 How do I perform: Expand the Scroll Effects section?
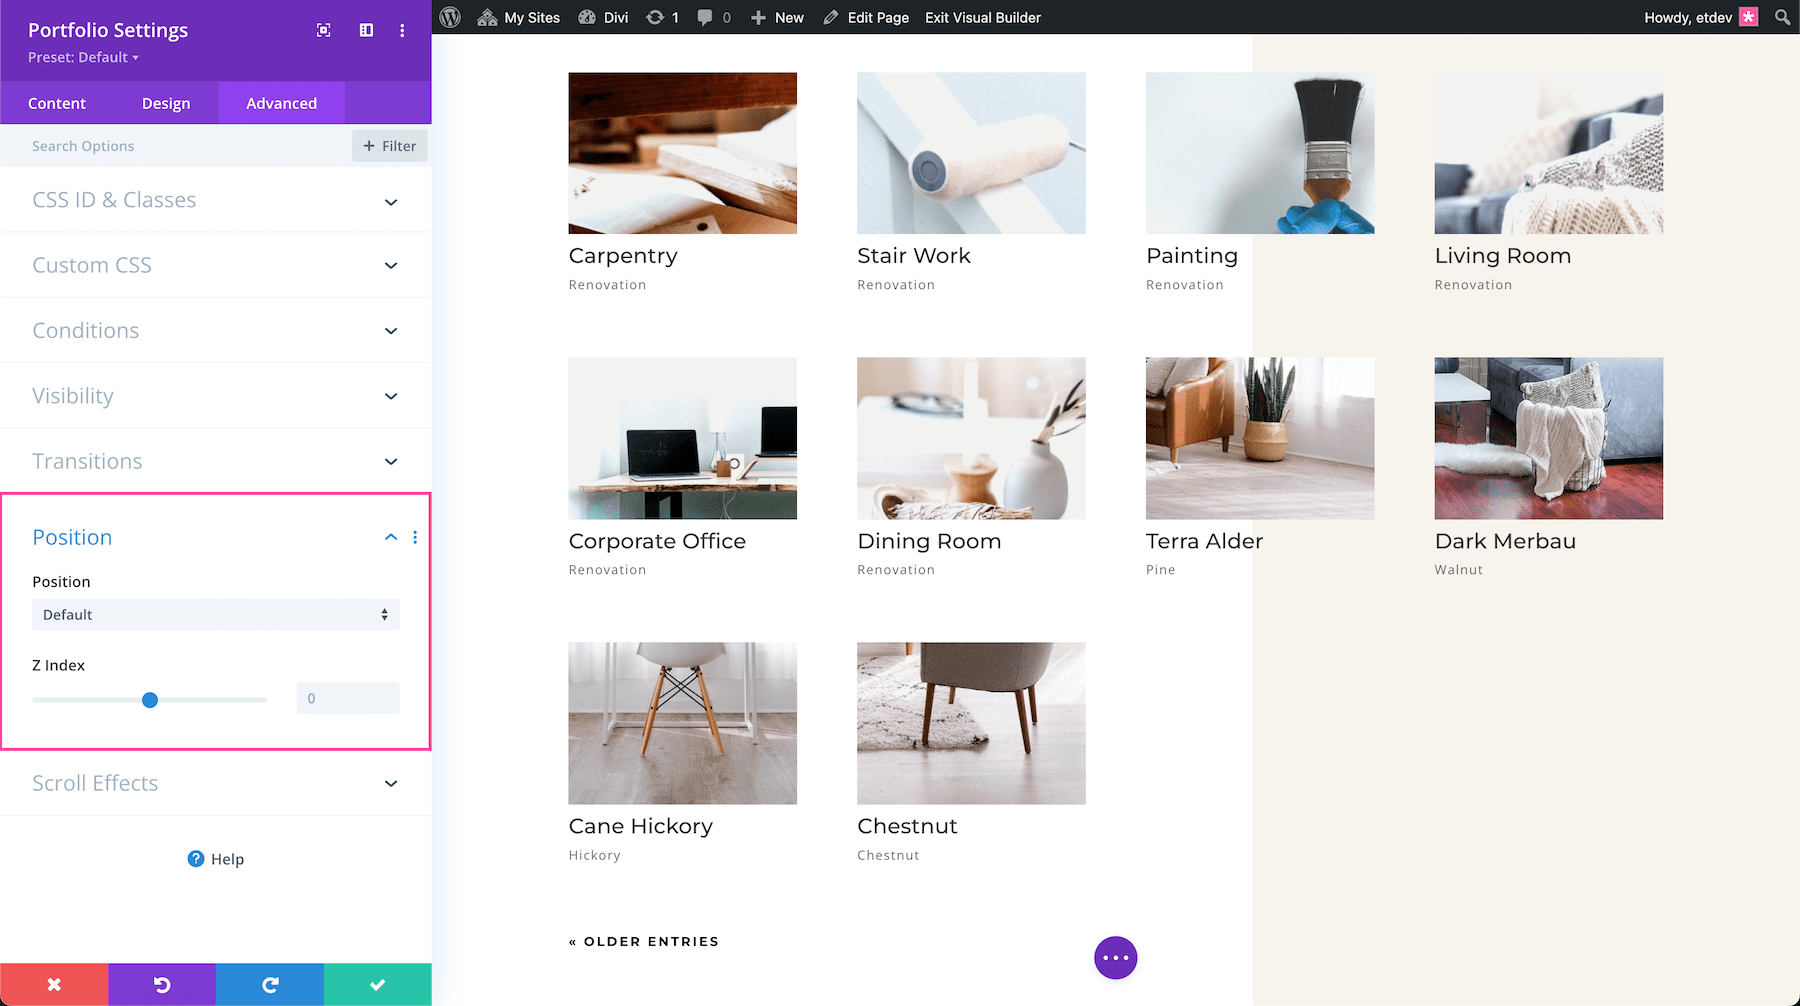pos(215,783)
